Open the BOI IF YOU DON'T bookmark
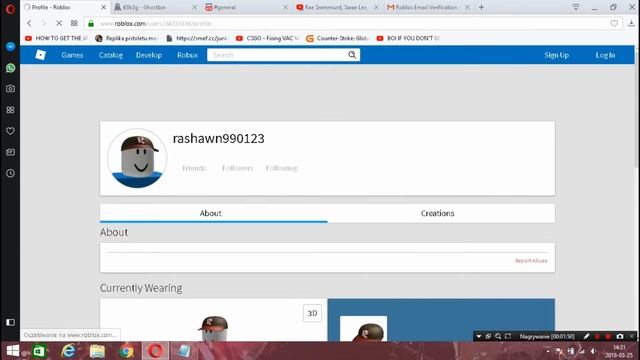The image size is (640, 360). tap(408, 38)
